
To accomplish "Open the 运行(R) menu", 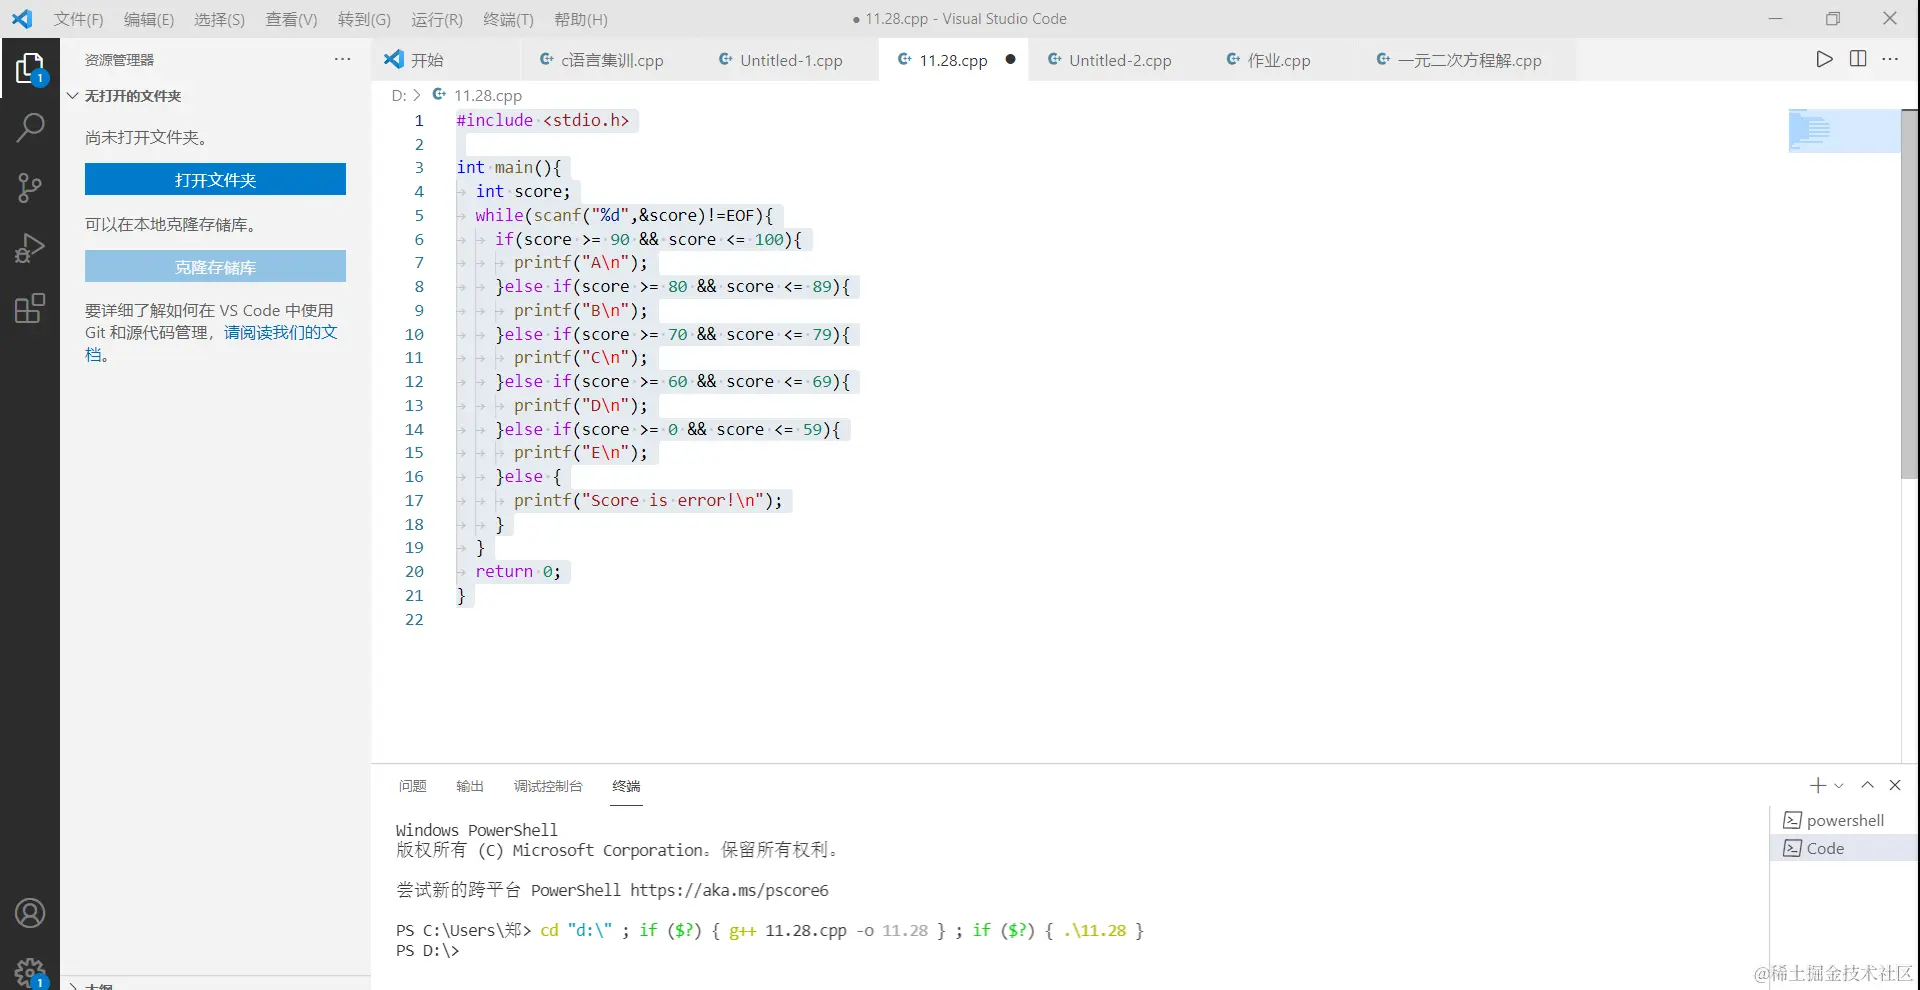I will [437, 19].
